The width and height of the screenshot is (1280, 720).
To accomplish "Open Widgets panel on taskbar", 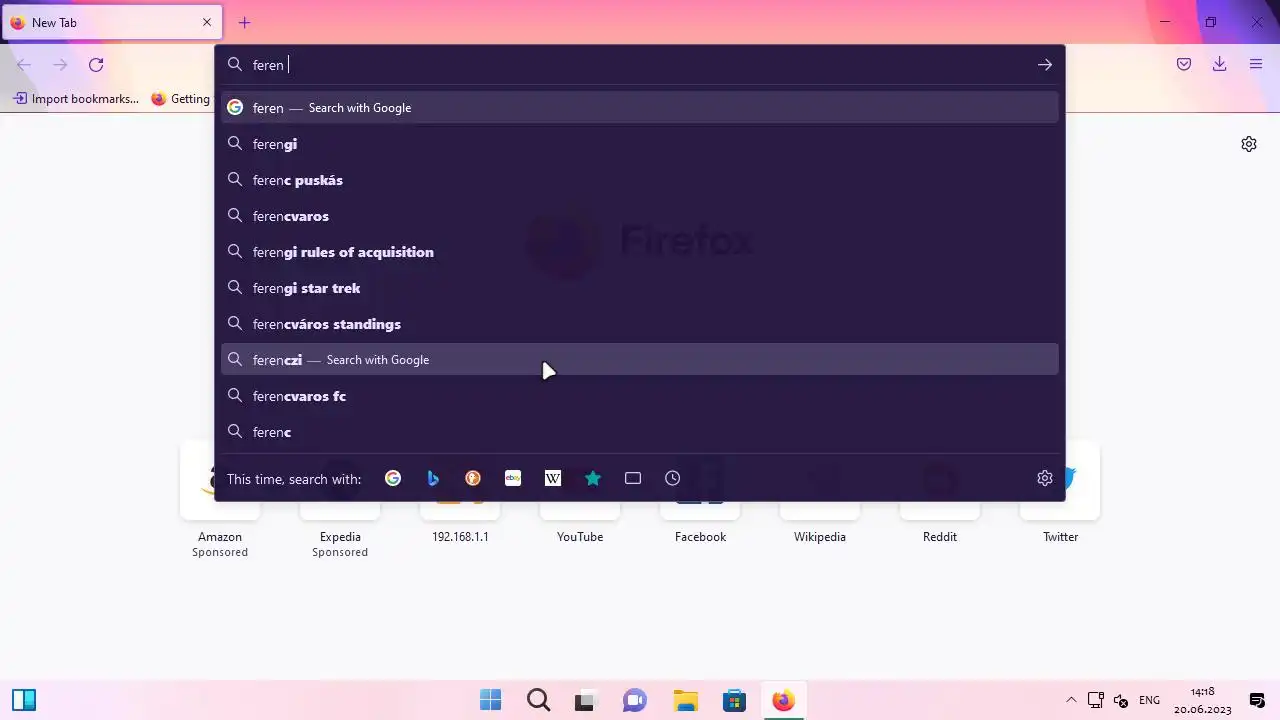I will tap(24, 700).
